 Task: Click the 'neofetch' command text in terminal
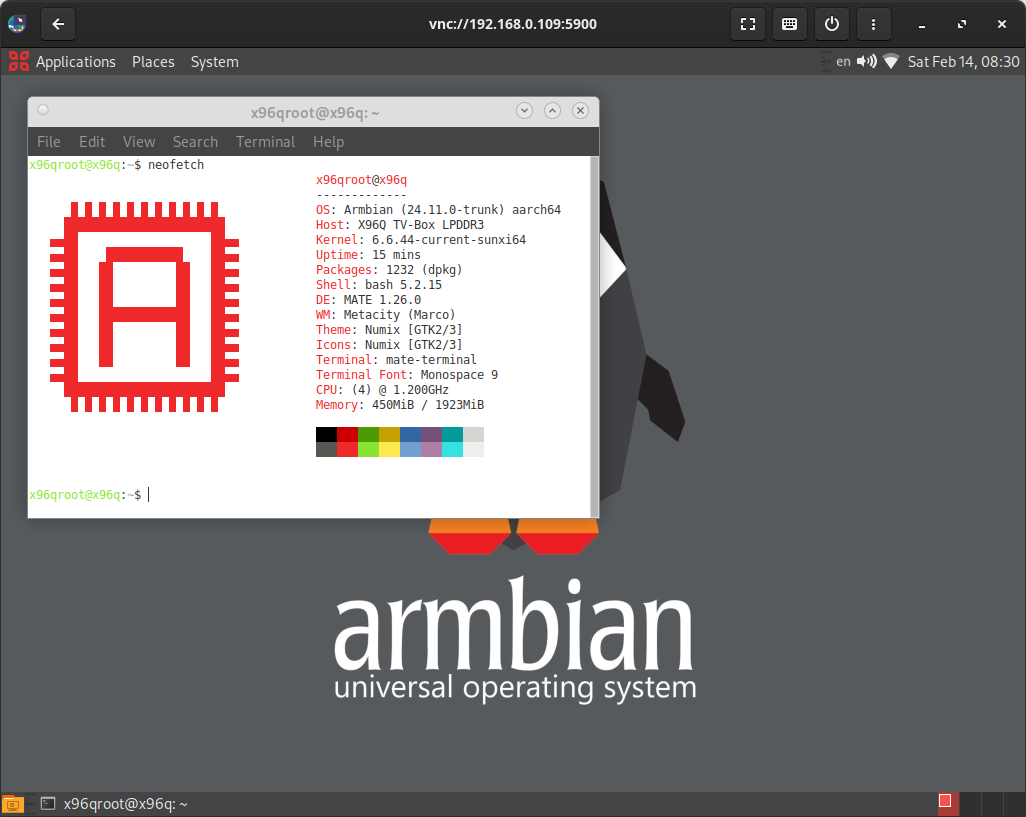(x=176, y=165)
